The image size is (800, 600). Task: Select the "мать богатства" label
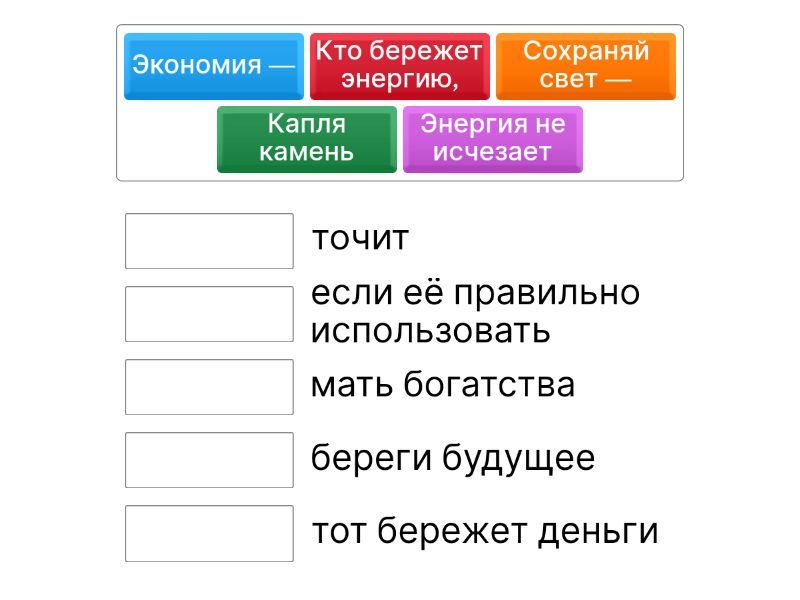[x=442, y=385]
